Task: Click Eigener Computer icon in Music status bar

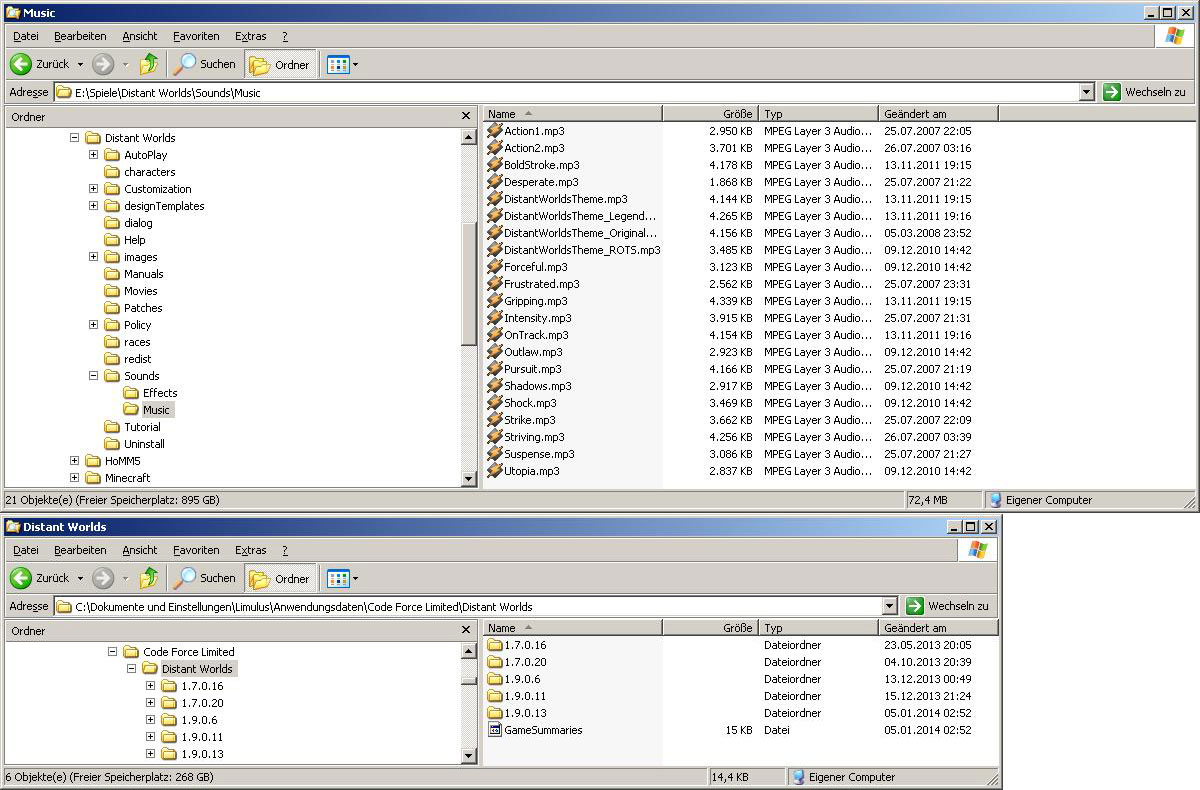Action: tap(995, 500)
